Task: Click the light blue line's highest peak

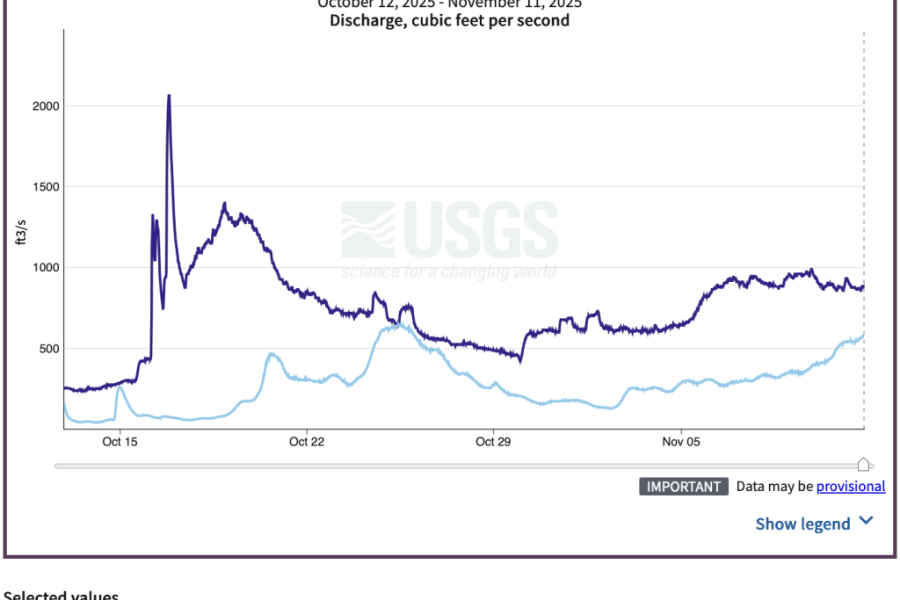Action: [x=397, y=323]
